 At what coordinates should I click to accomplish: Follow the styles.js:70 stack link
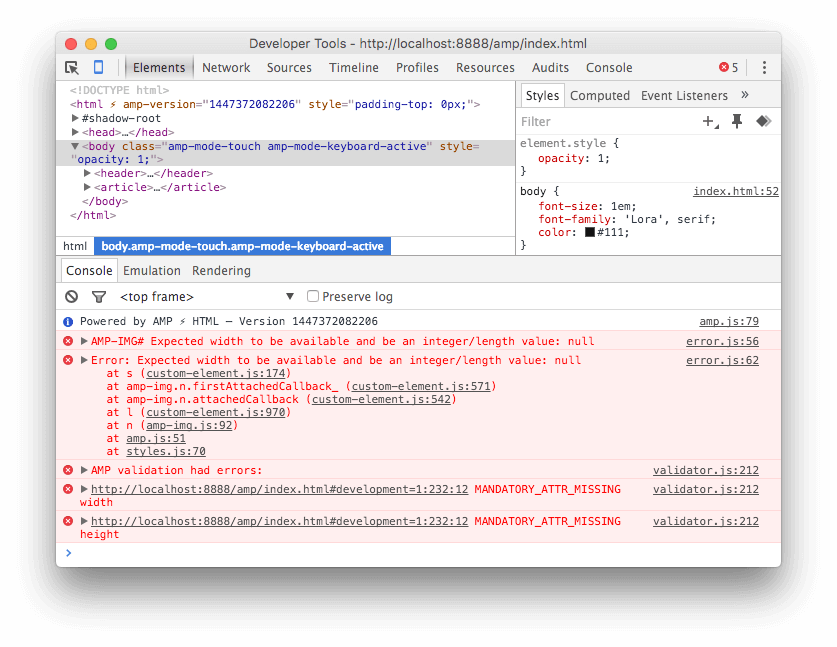click(165, 451)
